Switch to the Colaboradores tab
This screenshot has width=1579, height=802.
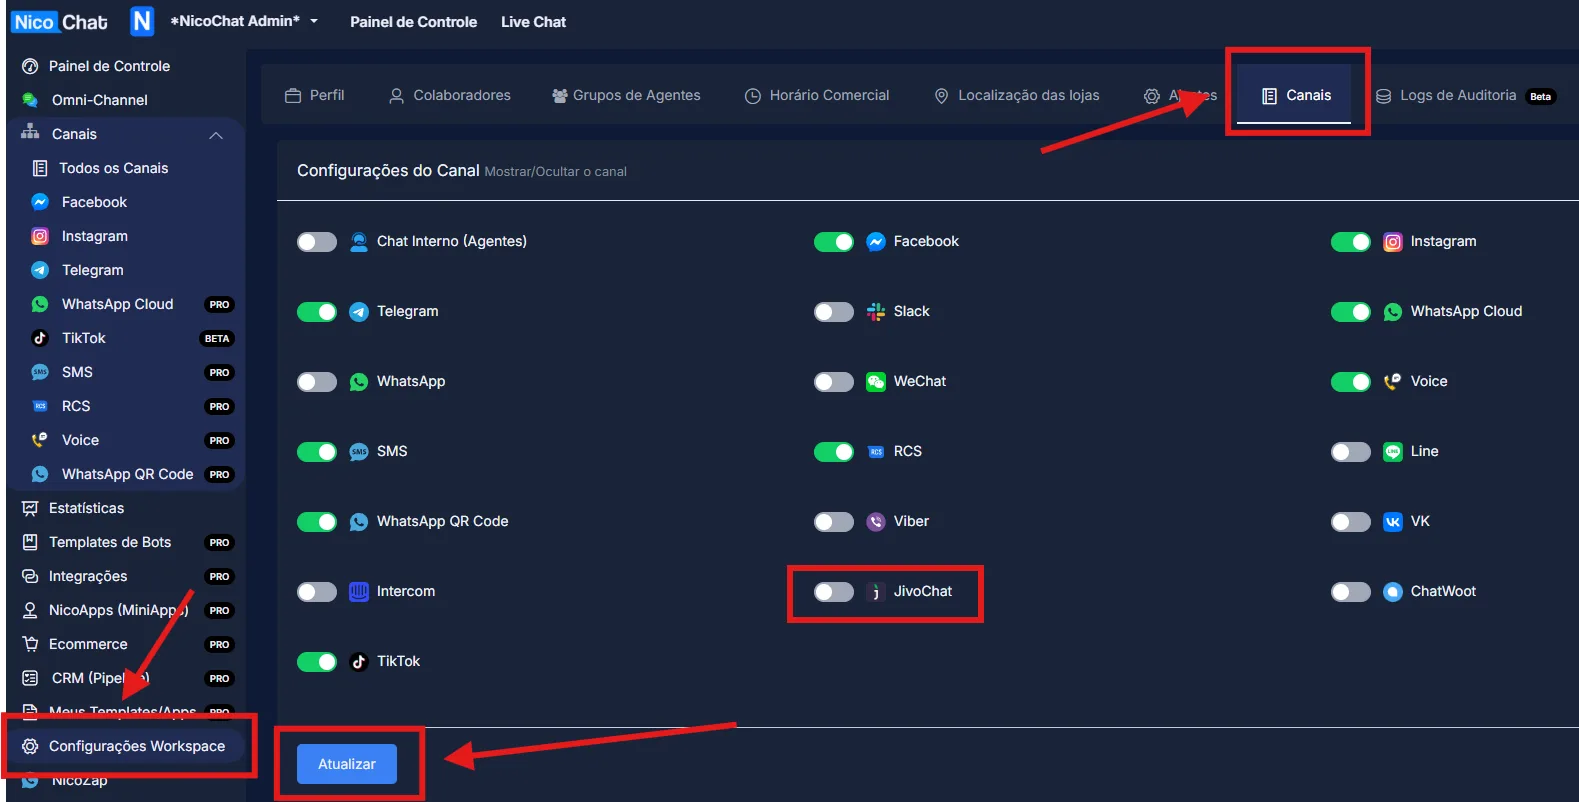(x=450, y=95)
